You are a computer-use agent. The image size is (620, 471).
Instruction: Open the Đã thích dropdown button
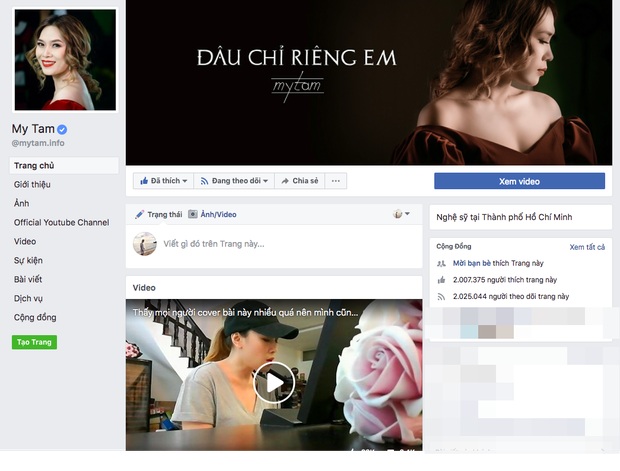pos(163,181)
